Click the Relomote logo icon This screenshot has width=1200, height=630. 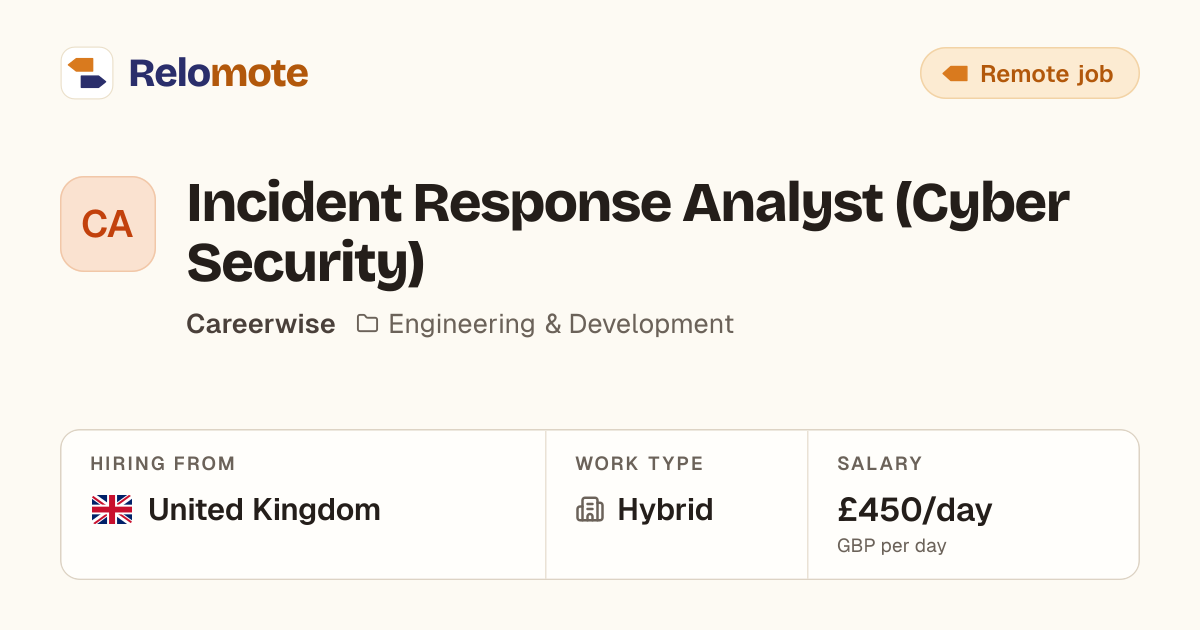(87, 73)
